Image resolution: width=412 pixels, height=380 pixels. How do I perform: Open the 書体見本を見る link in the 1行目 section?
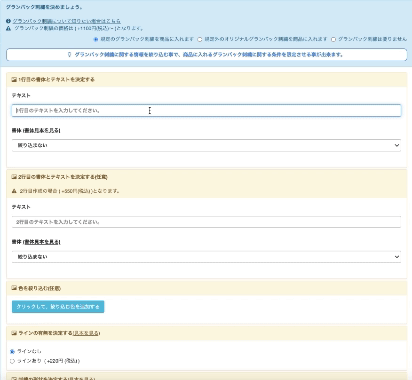[x=42, y=131]
